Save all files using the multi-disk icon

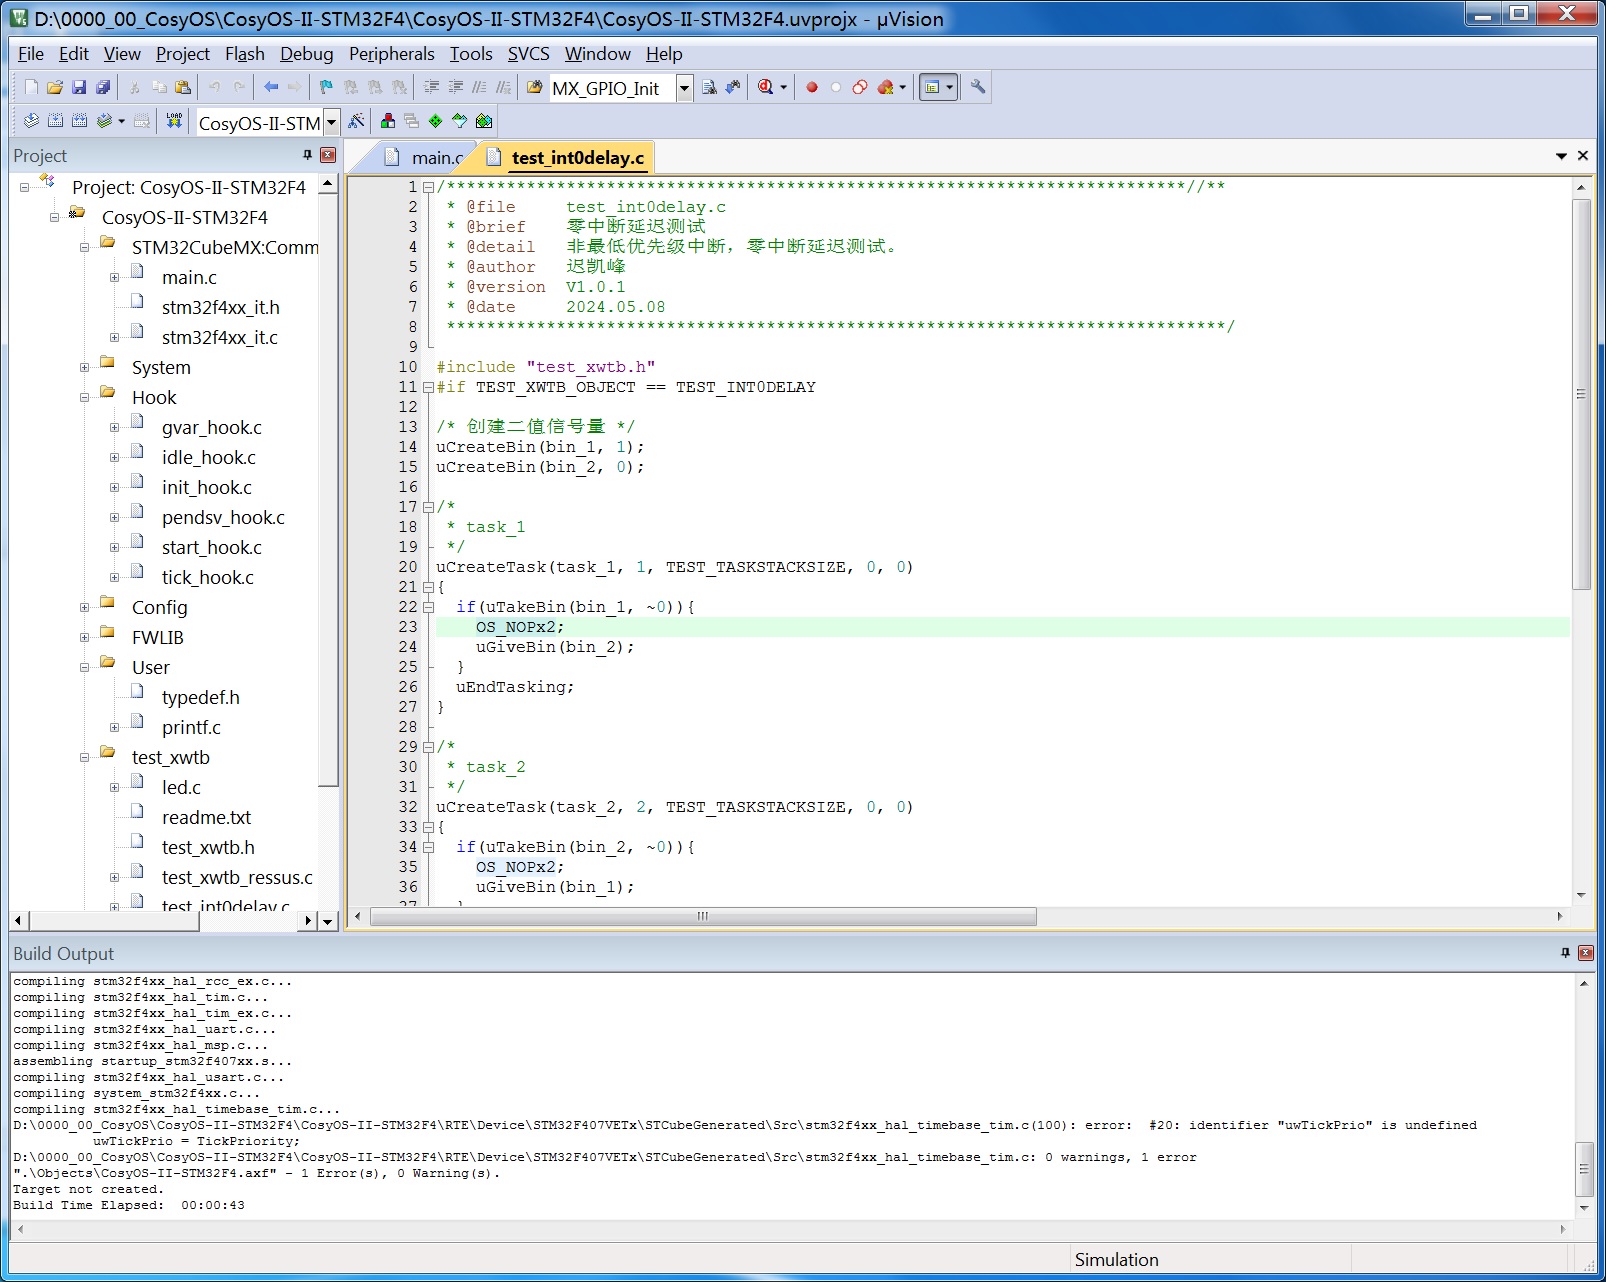103,88
